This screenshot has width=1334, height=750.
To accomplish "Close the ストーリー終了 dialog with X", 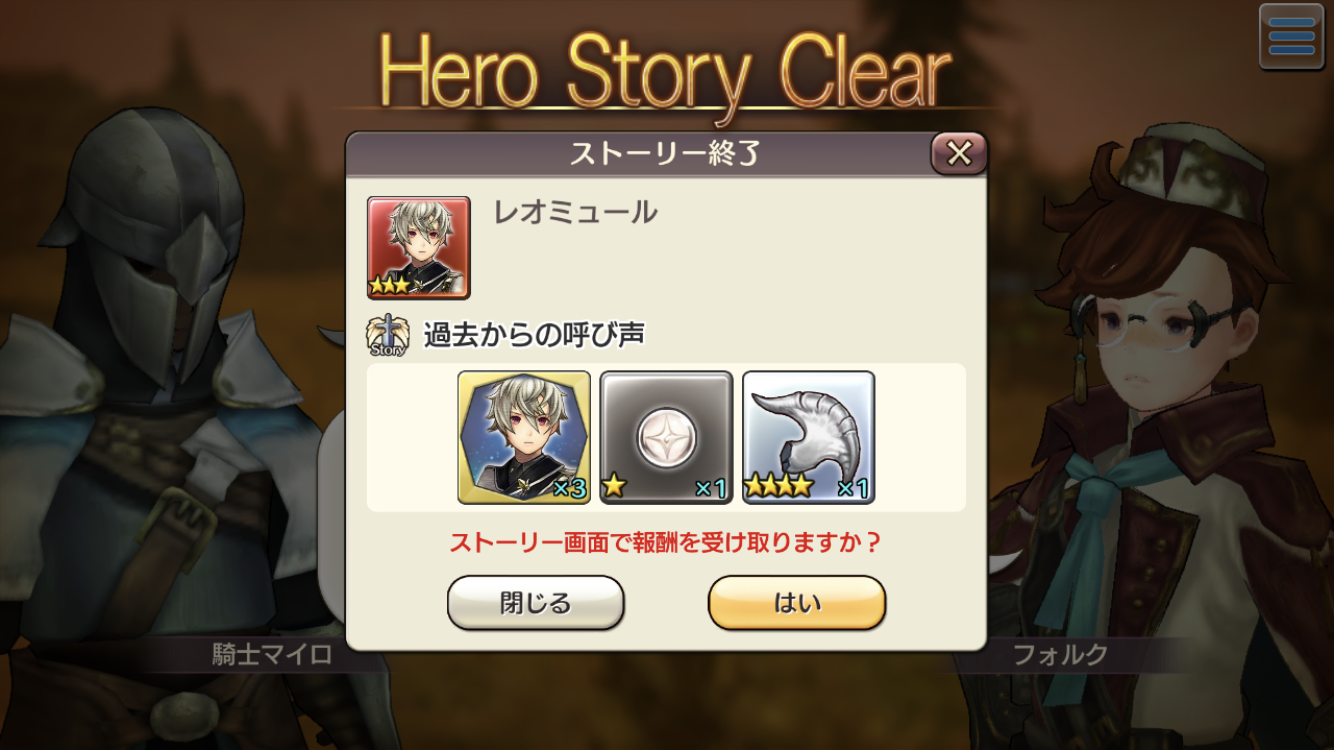I will [x=959, y=153].
